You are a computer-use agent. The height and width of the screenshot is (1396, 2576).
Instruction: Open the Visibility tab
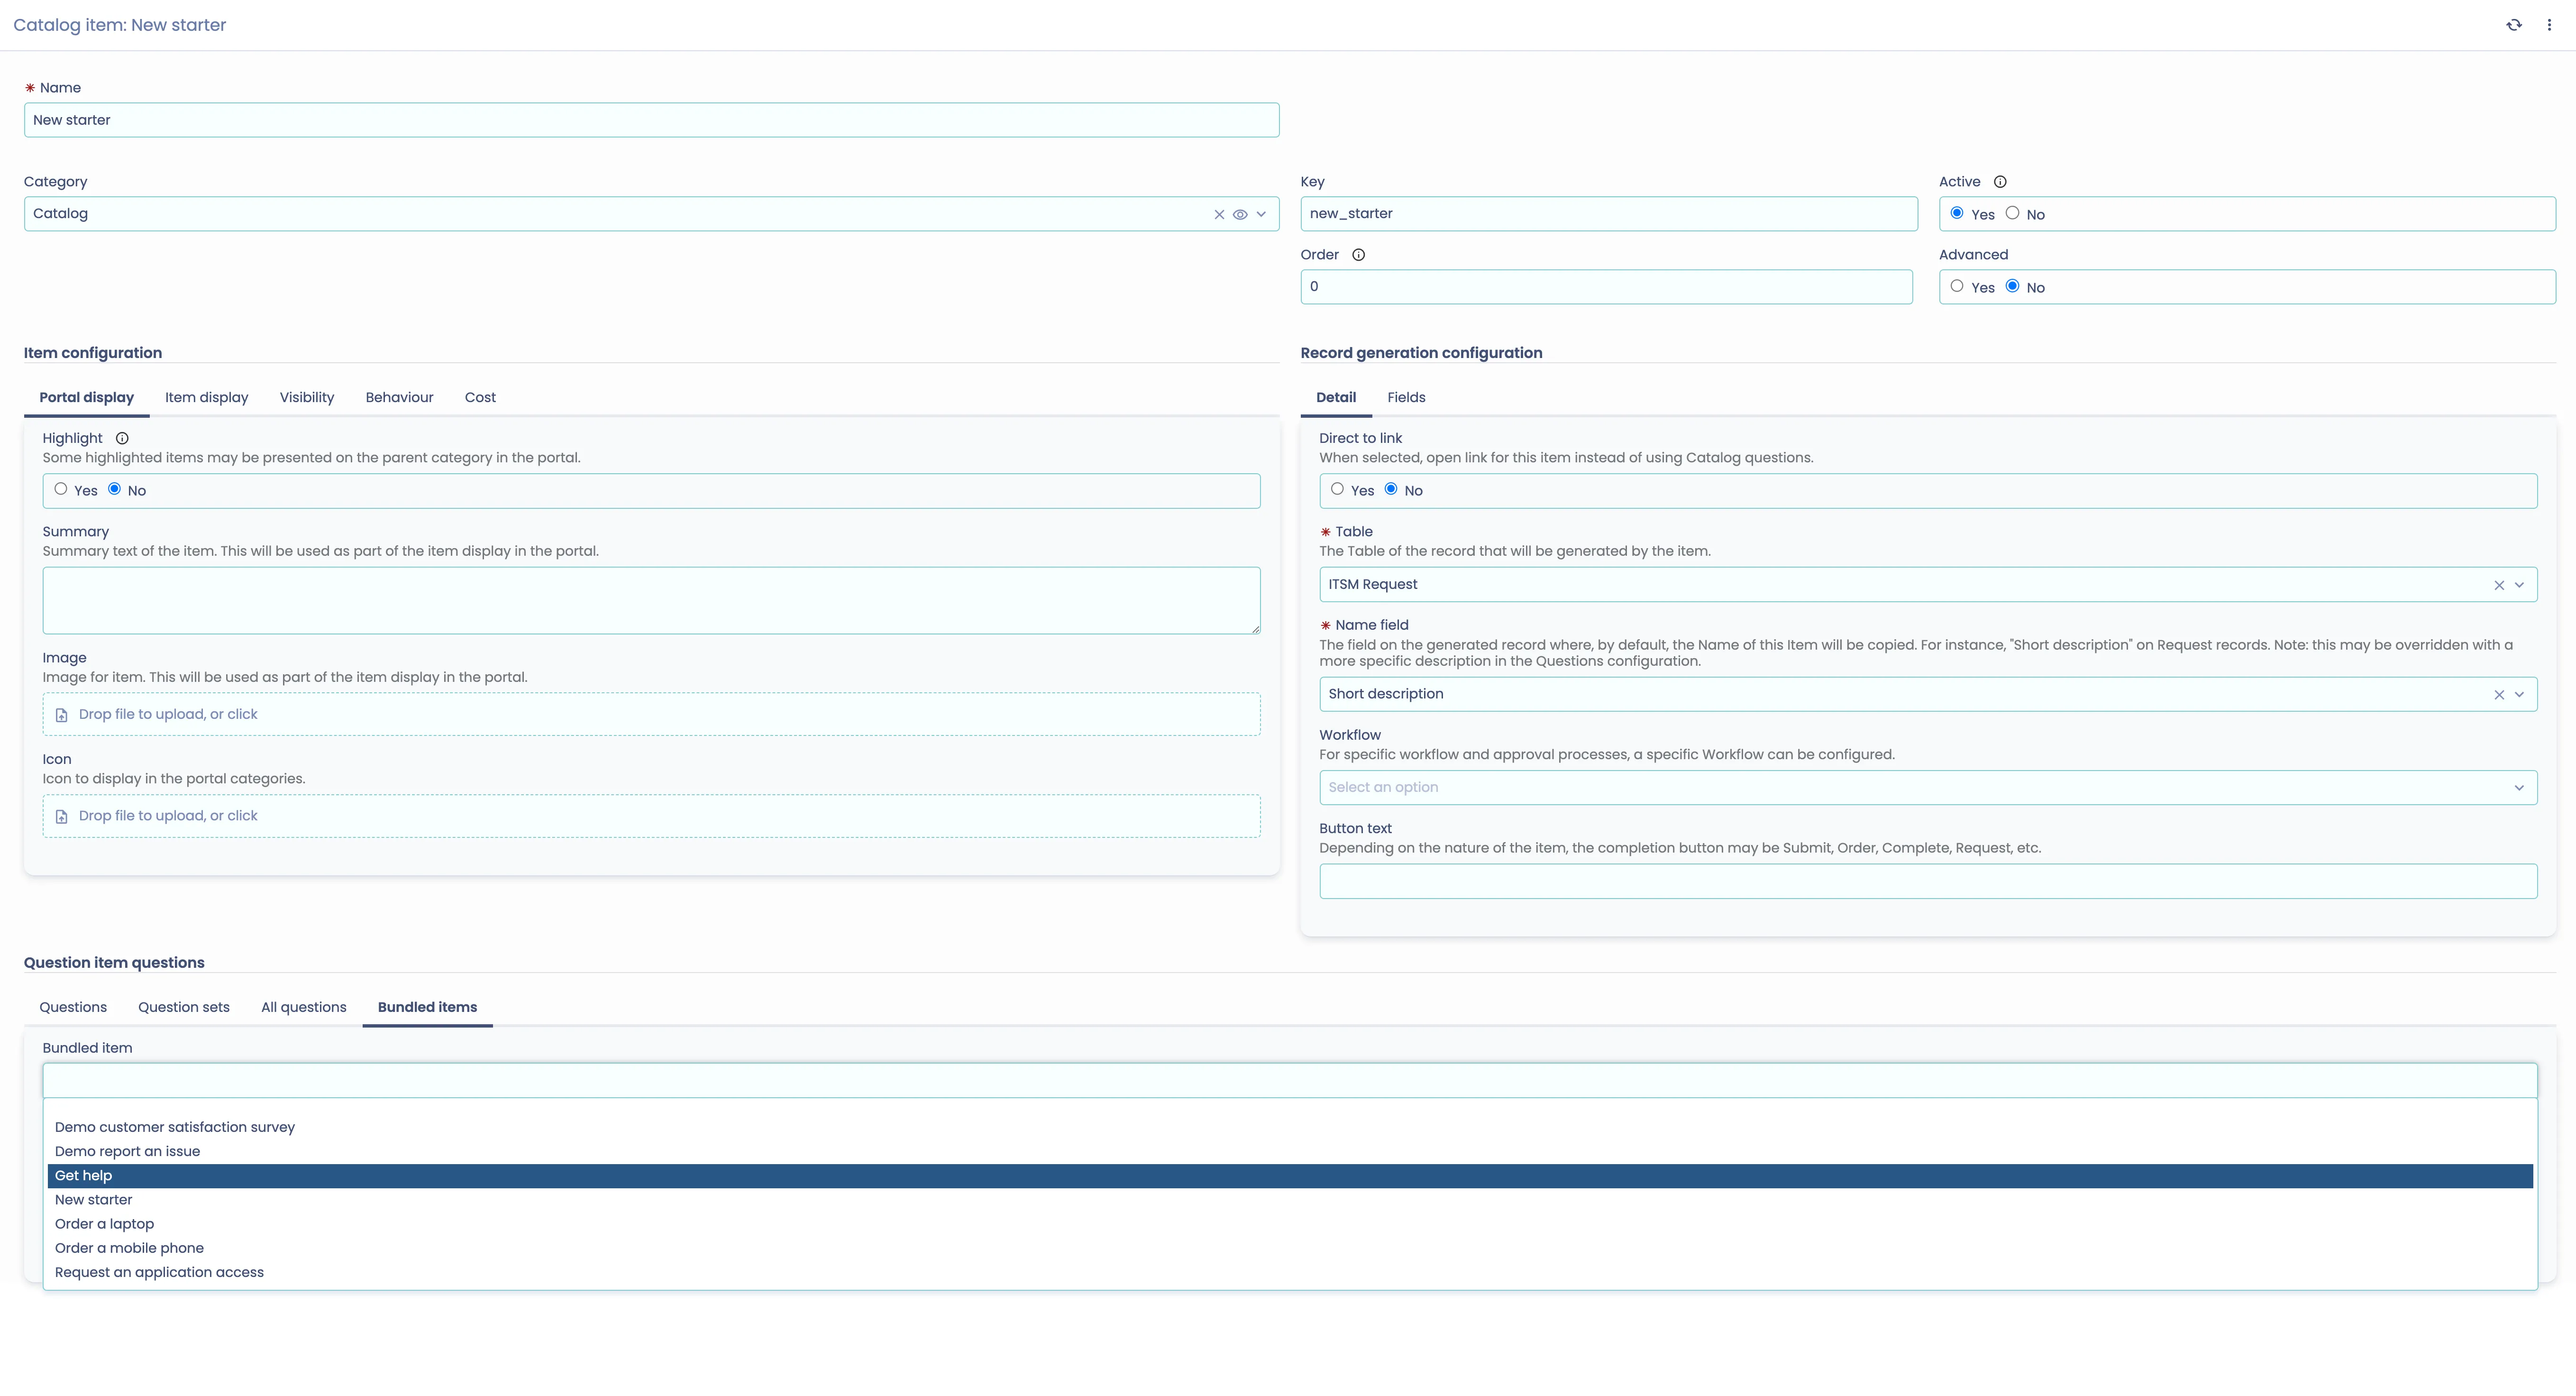point(307,397)
